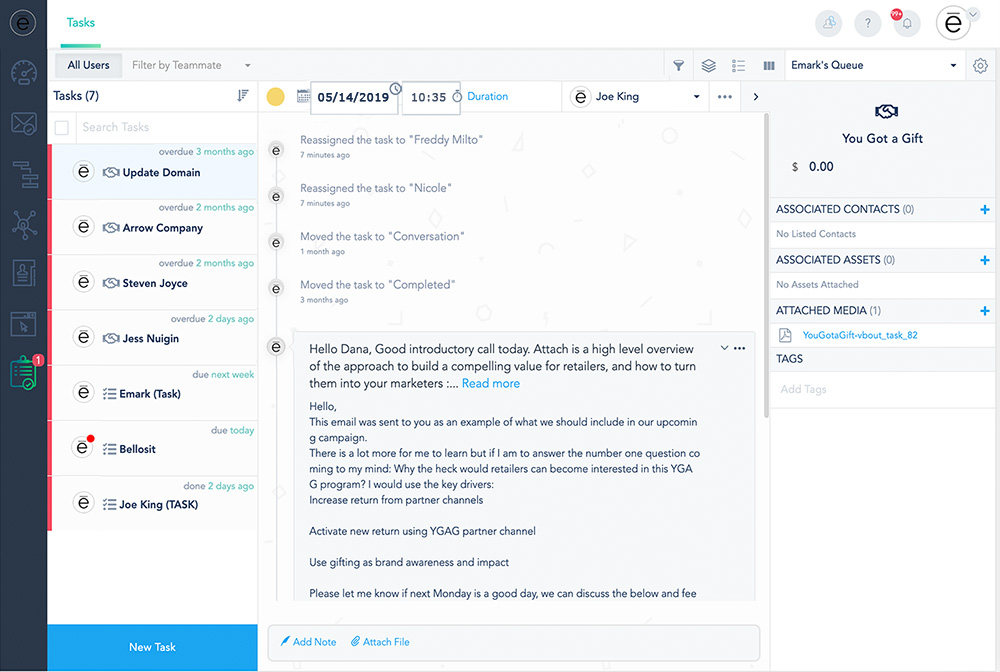Open the network nodes icon in sidebar

24,224
